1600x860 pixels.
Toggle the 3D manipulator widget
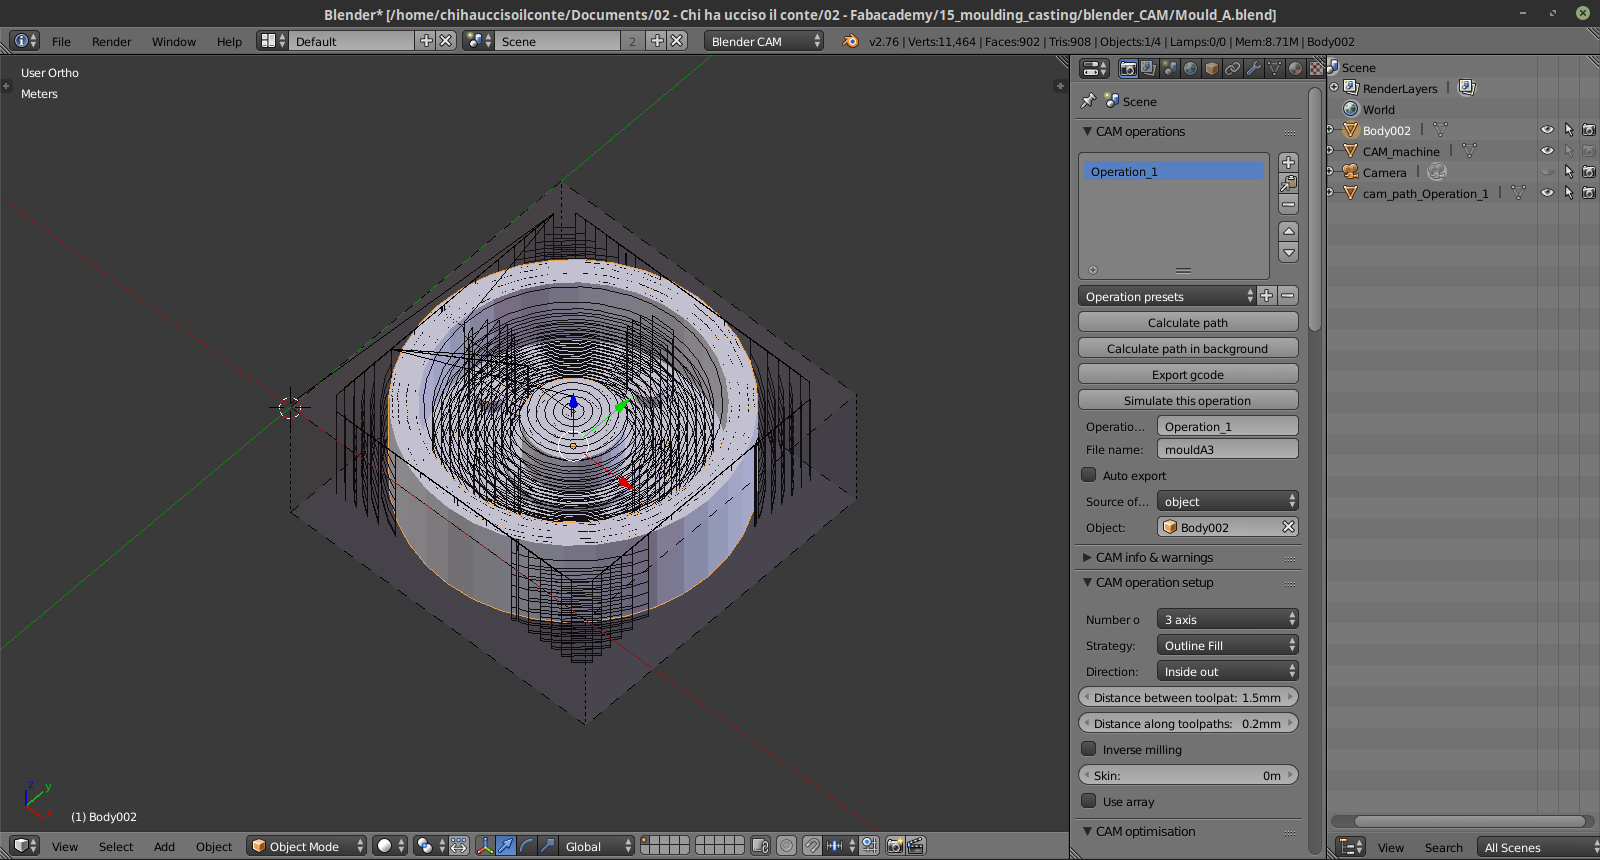(x=485, y=846)
